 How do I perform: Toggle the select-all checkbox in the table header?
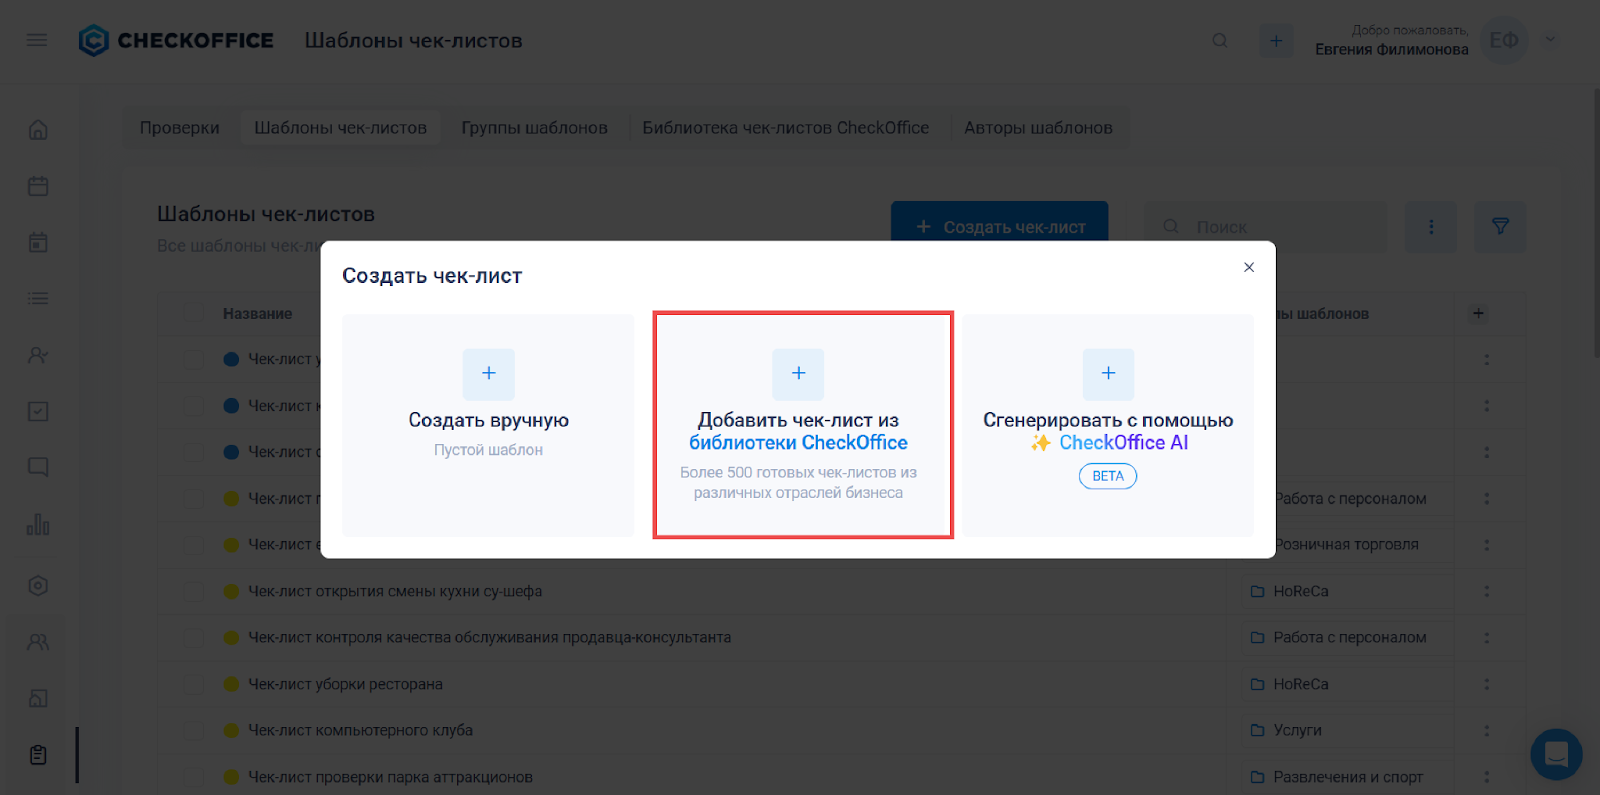[194, 313]
